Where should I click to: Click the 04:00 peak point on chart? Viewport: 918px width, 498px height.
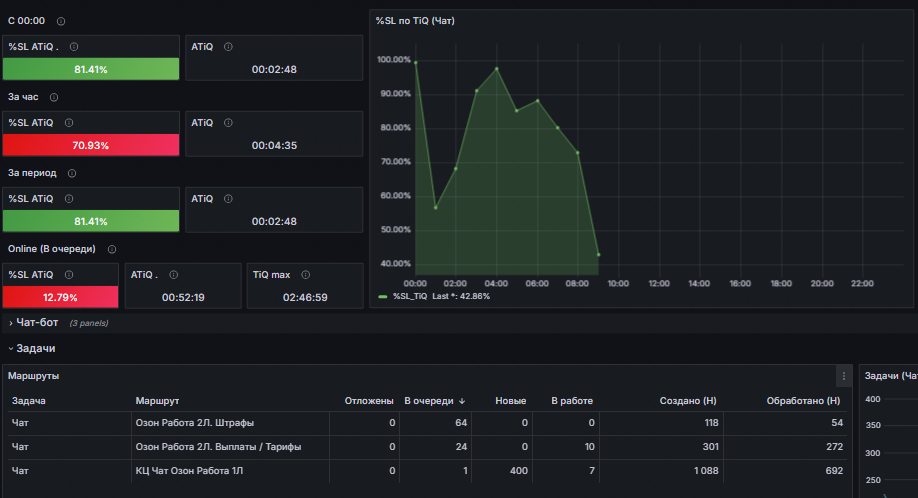click(497, 69)
